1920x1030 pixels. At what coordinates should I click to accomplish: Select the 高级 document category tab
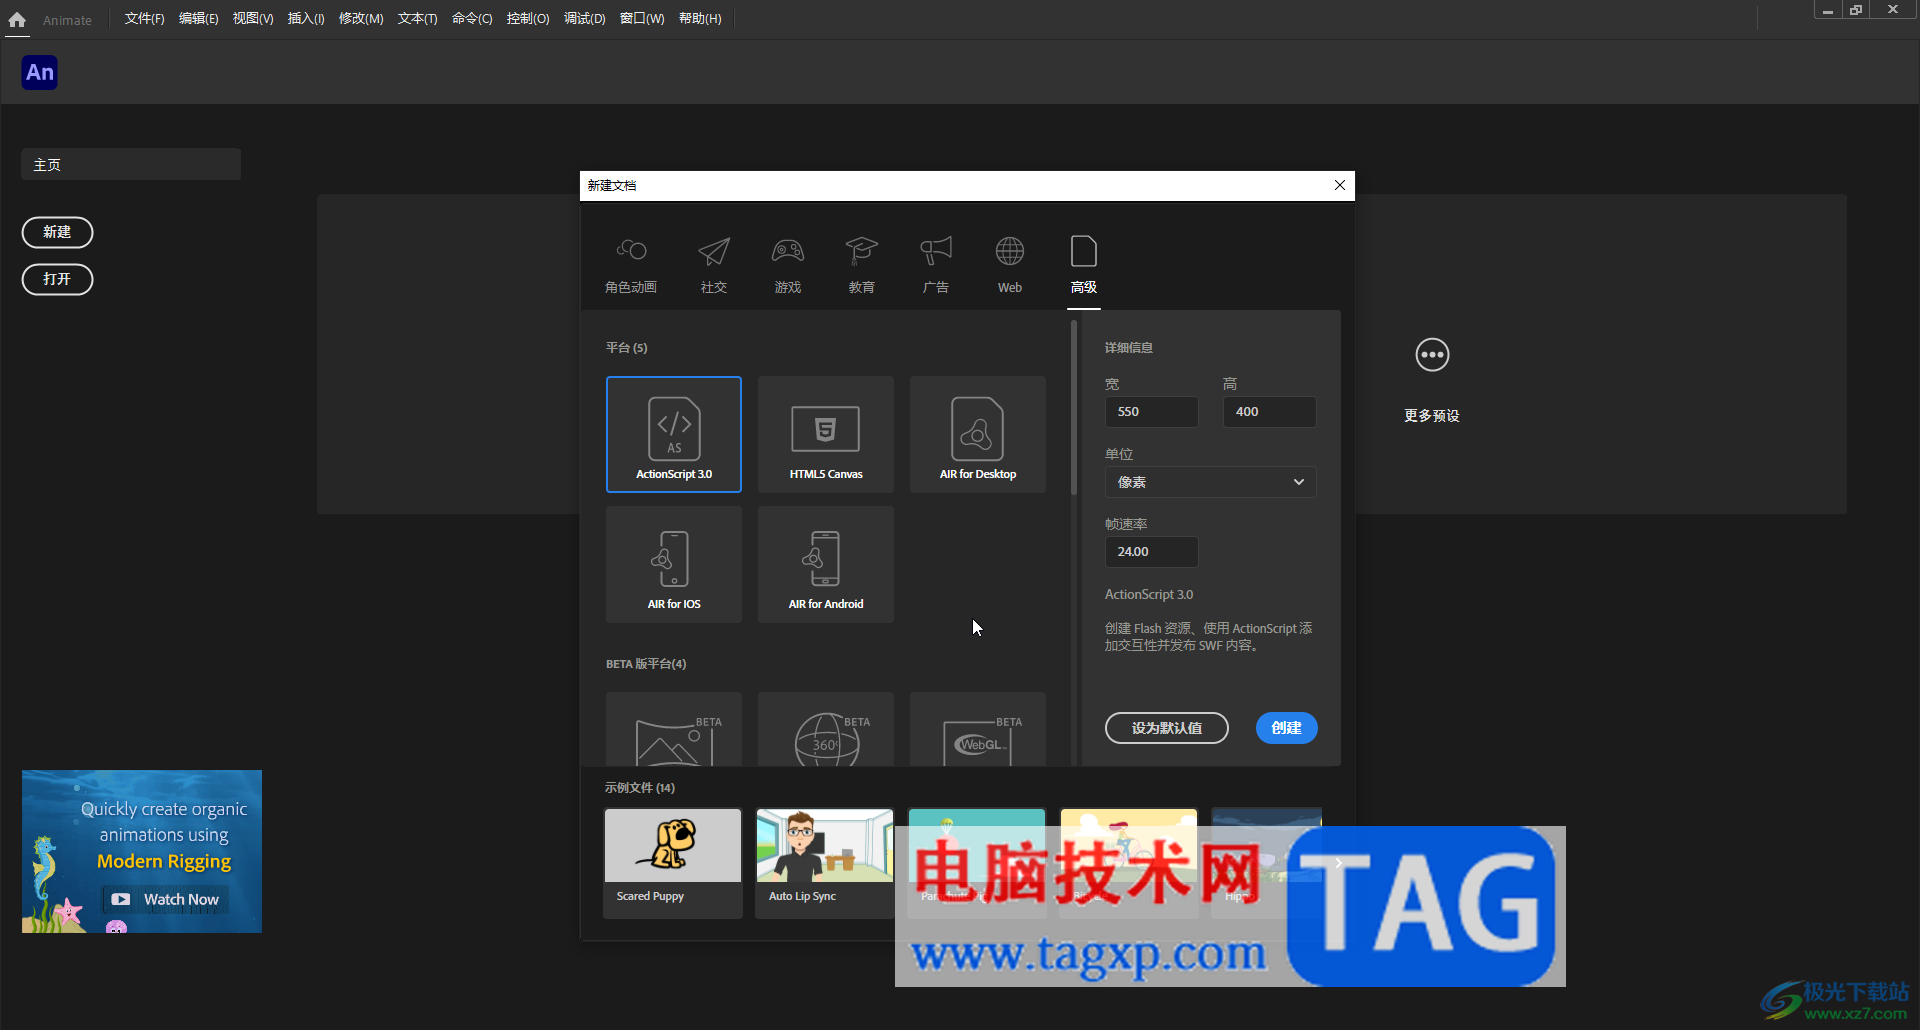coord(1084,265)
